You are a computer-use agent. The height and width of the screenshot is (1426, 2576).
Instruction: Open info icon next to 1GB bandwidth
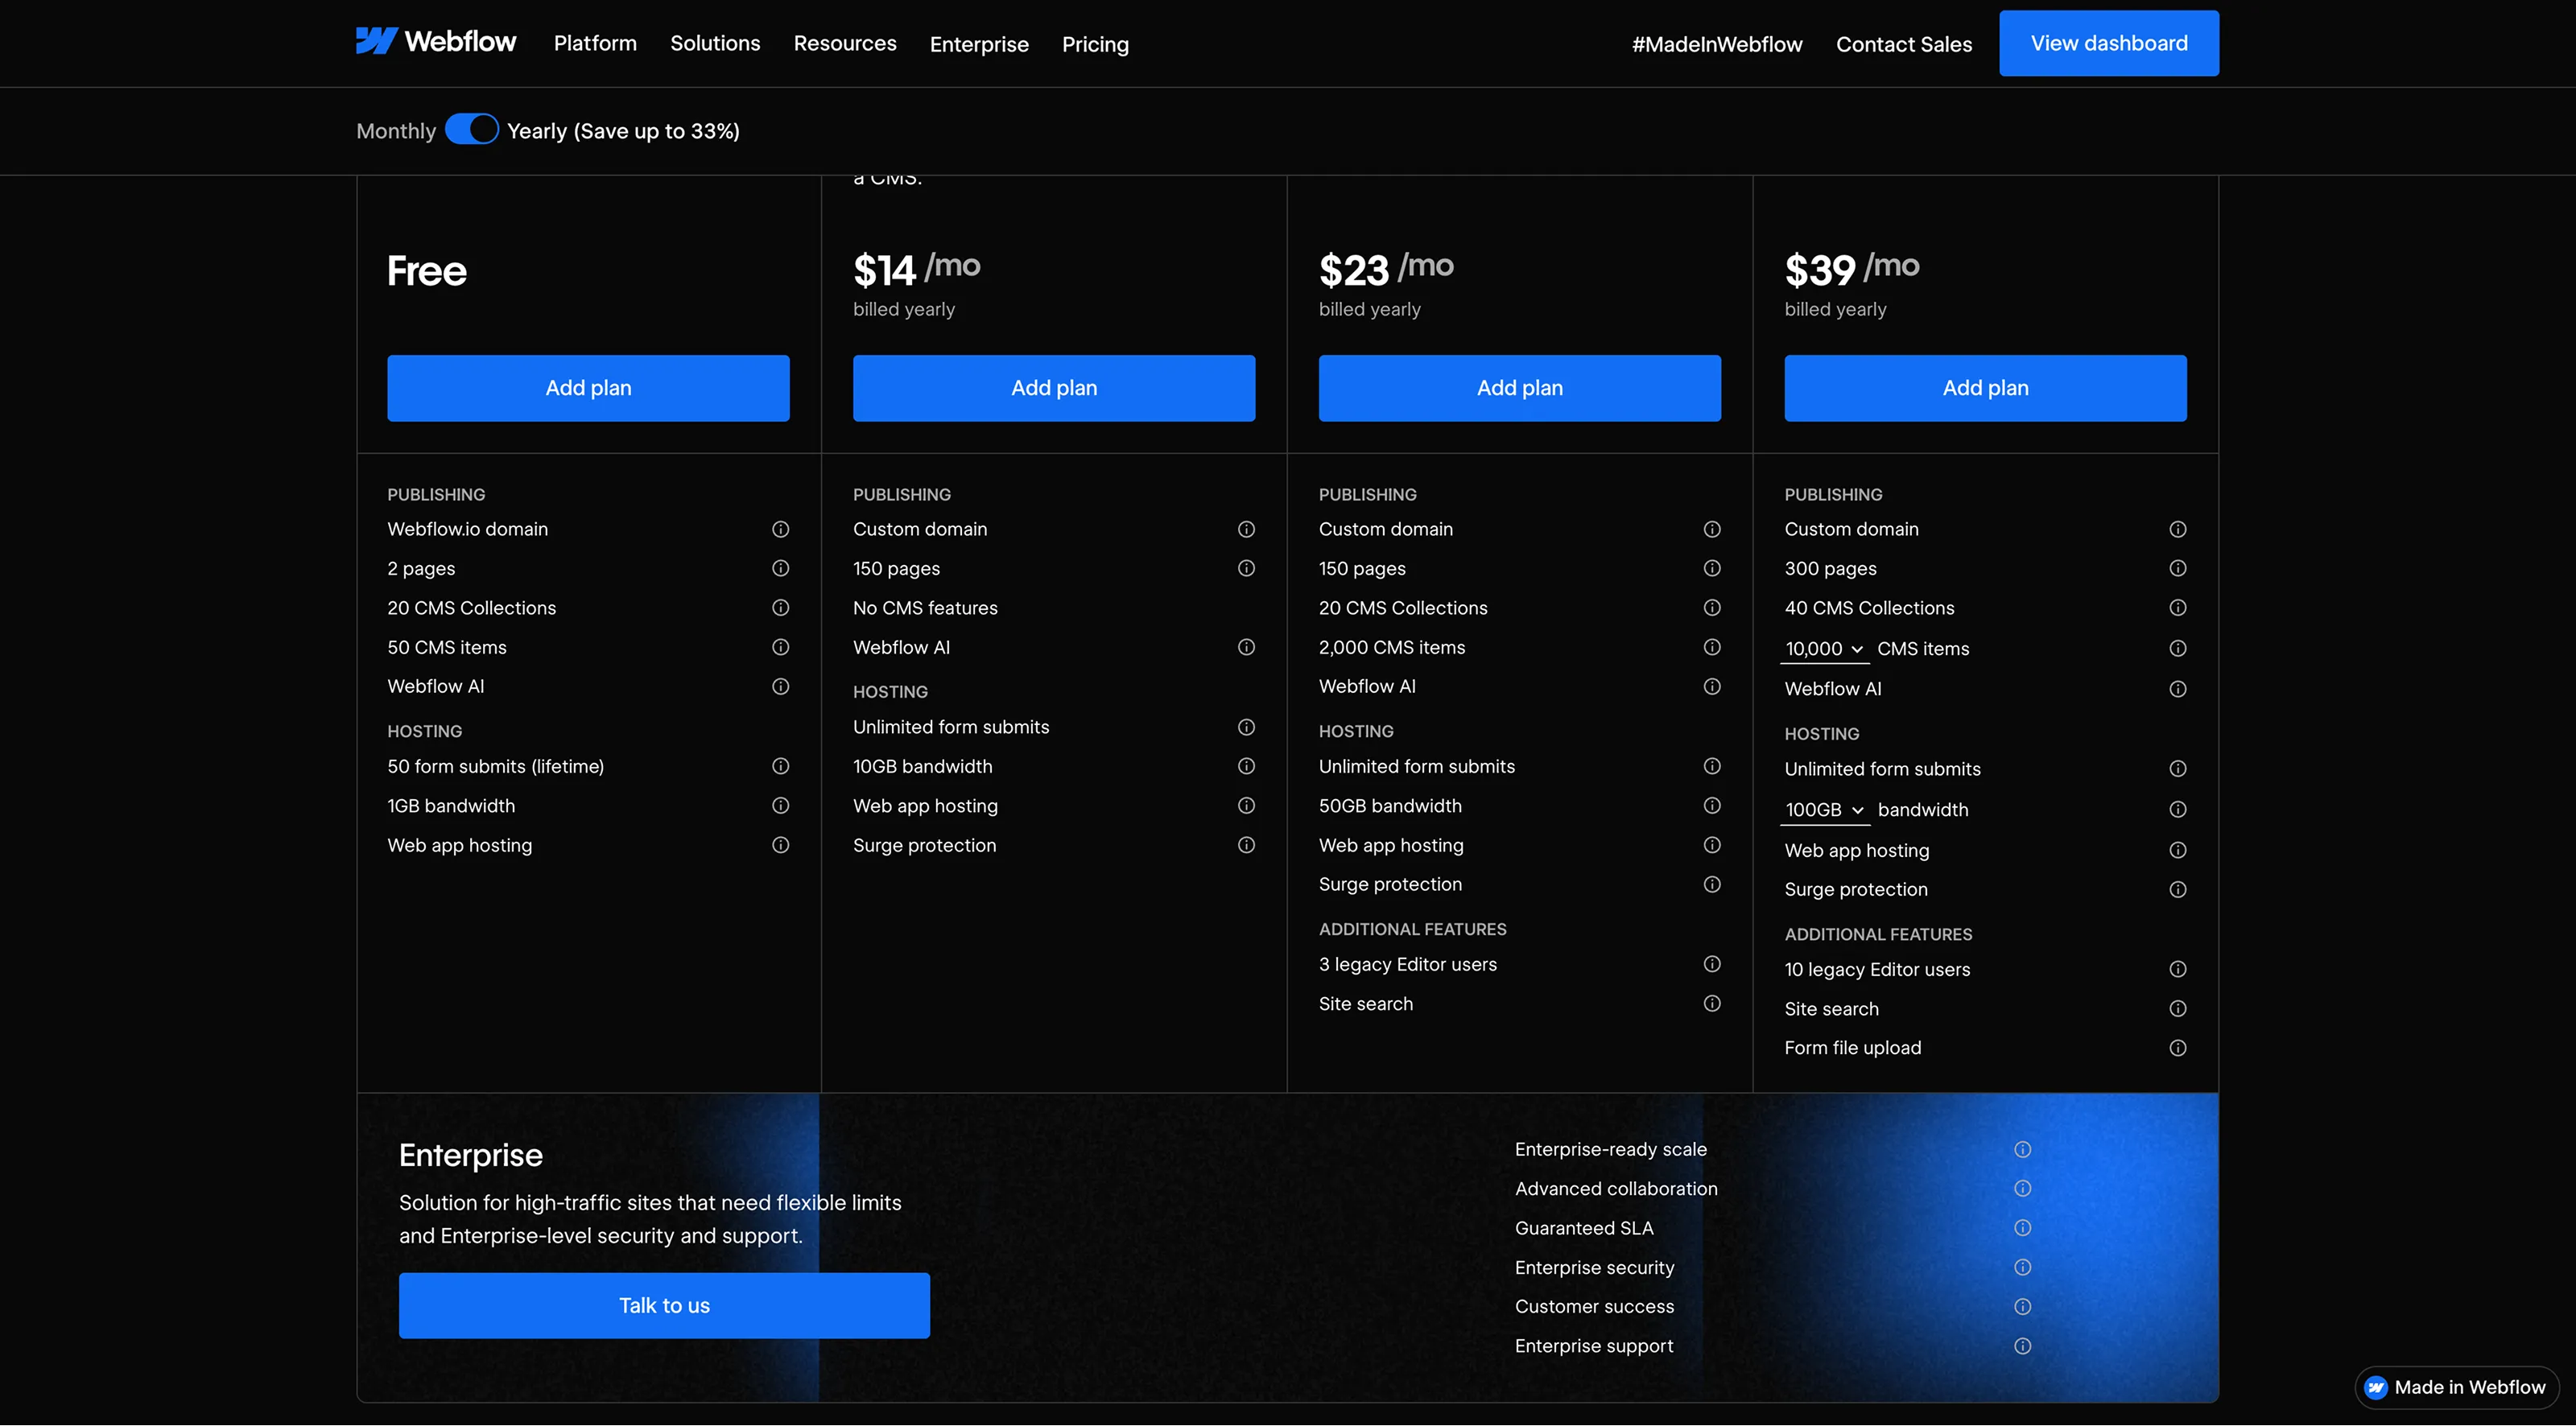(x=781, y=805)
